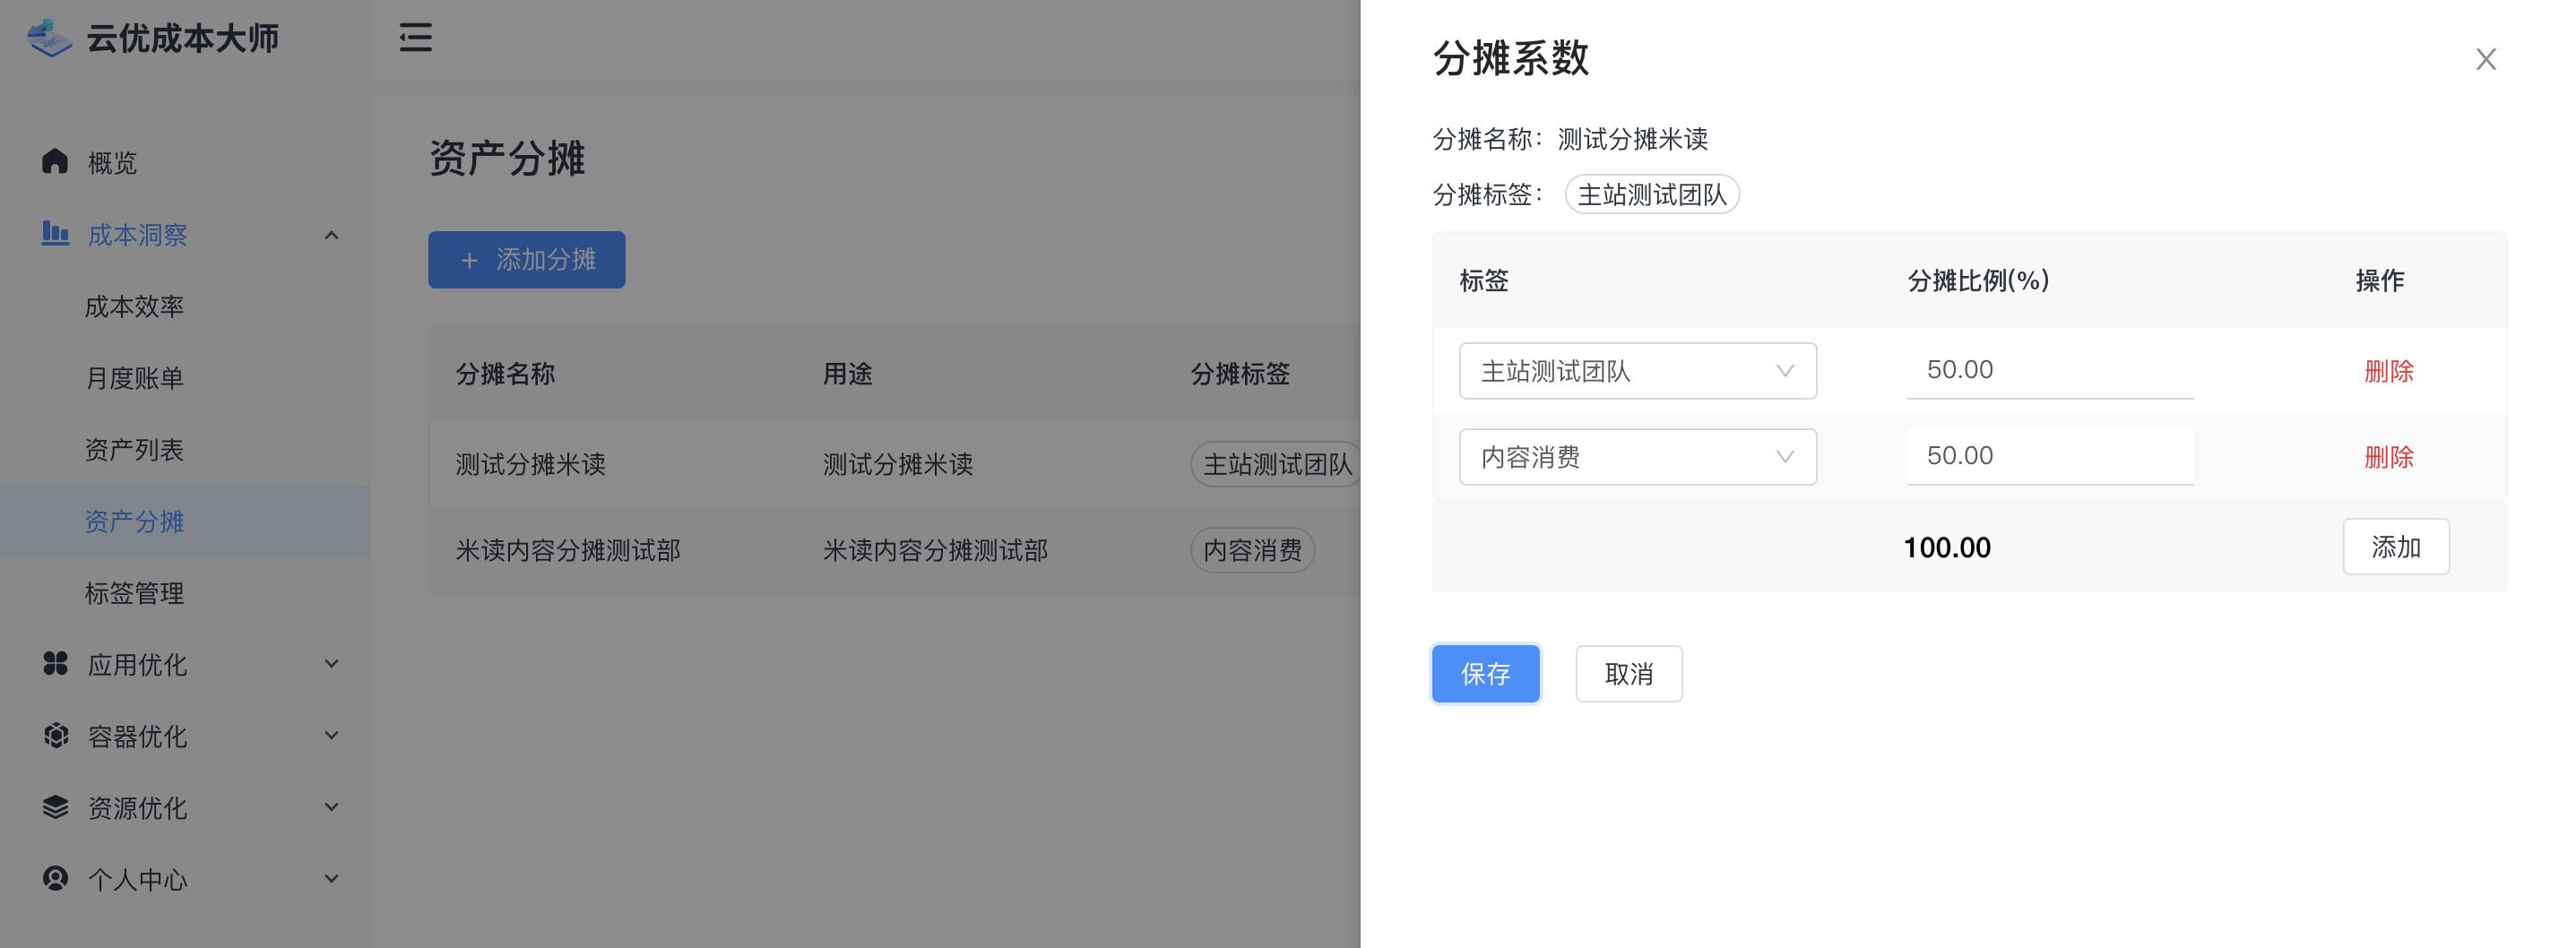Open the 主站测试团队 tag dropdown

(x=1638, y=371)
